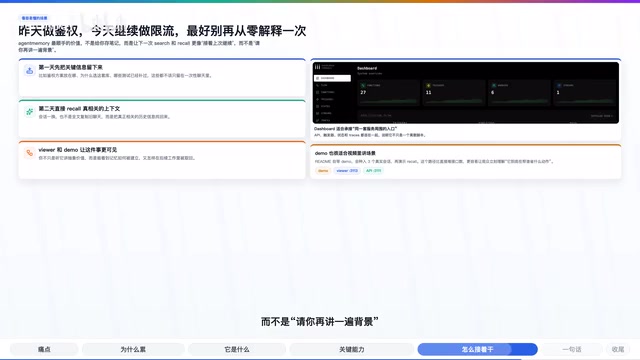Open the Dashboard screenshot thumbnail

(x=466, y=93)
